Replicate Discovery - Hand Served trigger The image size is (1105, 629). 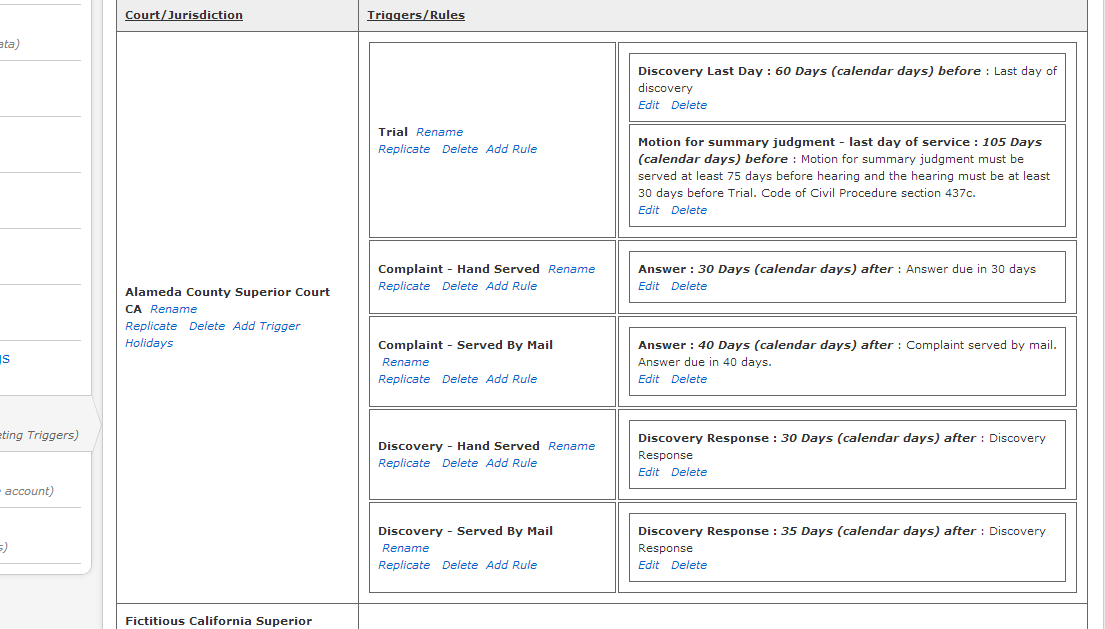(404, 463)
